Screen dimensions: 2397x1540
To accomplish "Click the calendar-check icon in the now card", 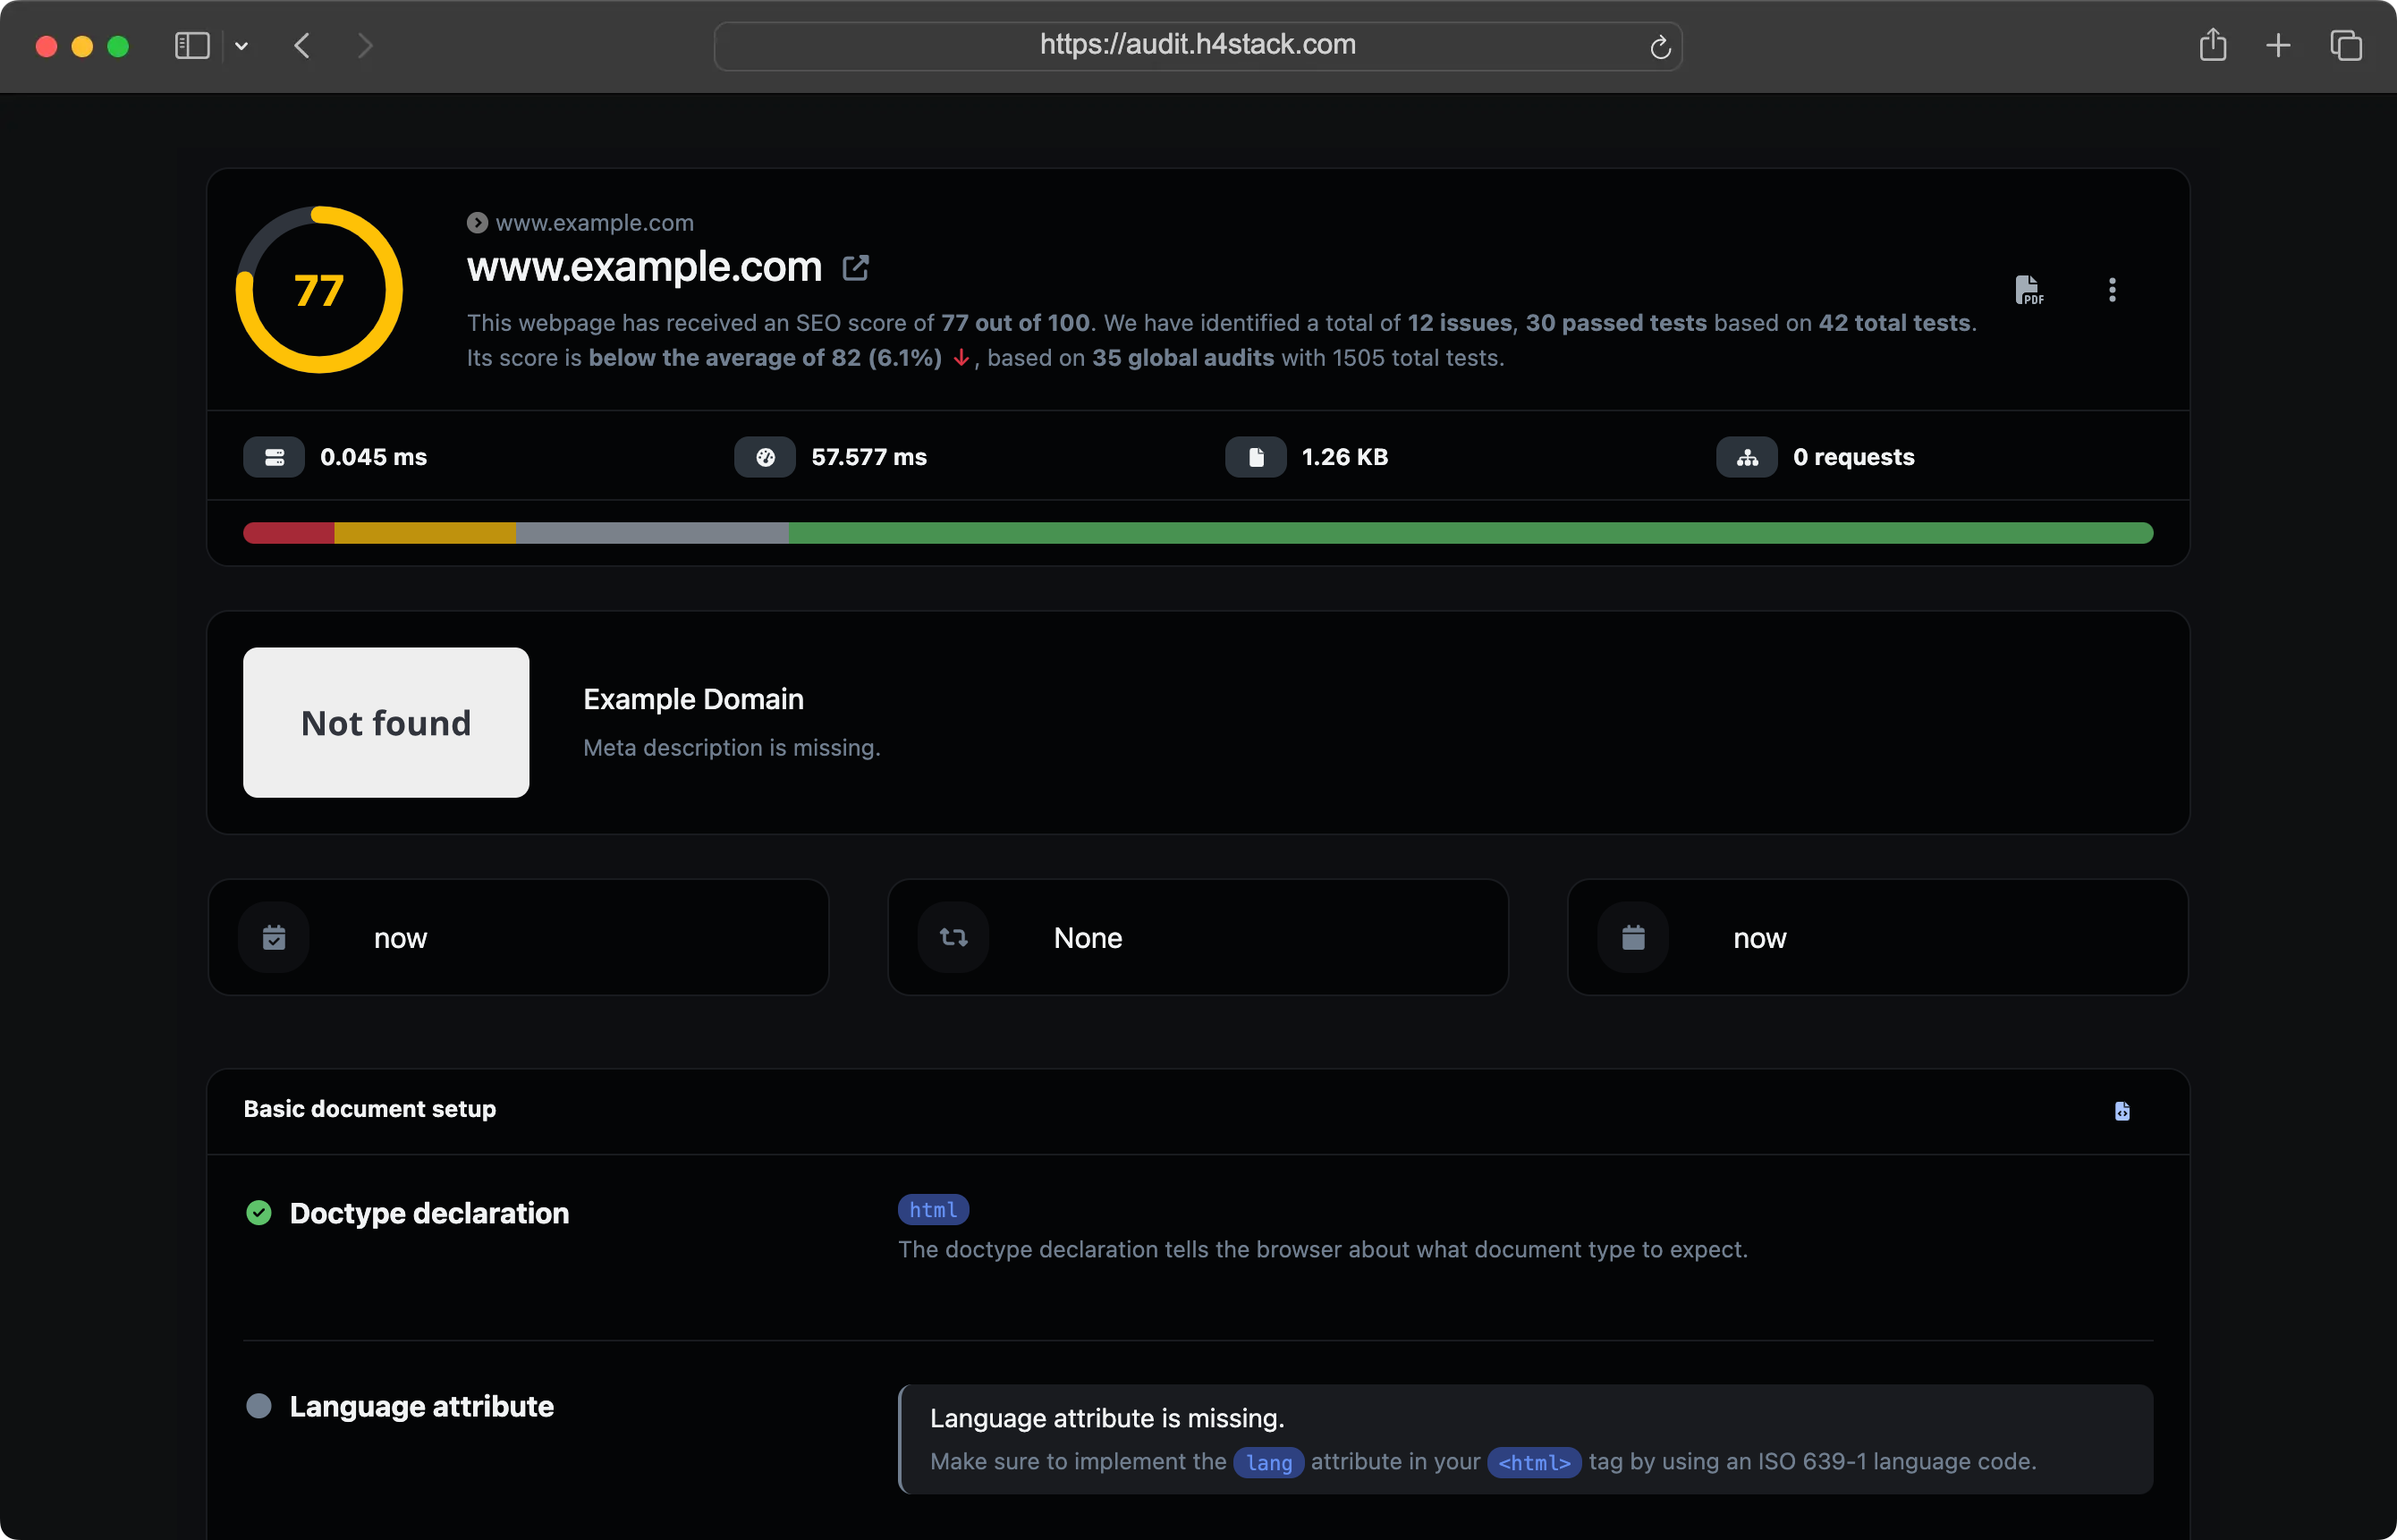I will pos(274,937).
